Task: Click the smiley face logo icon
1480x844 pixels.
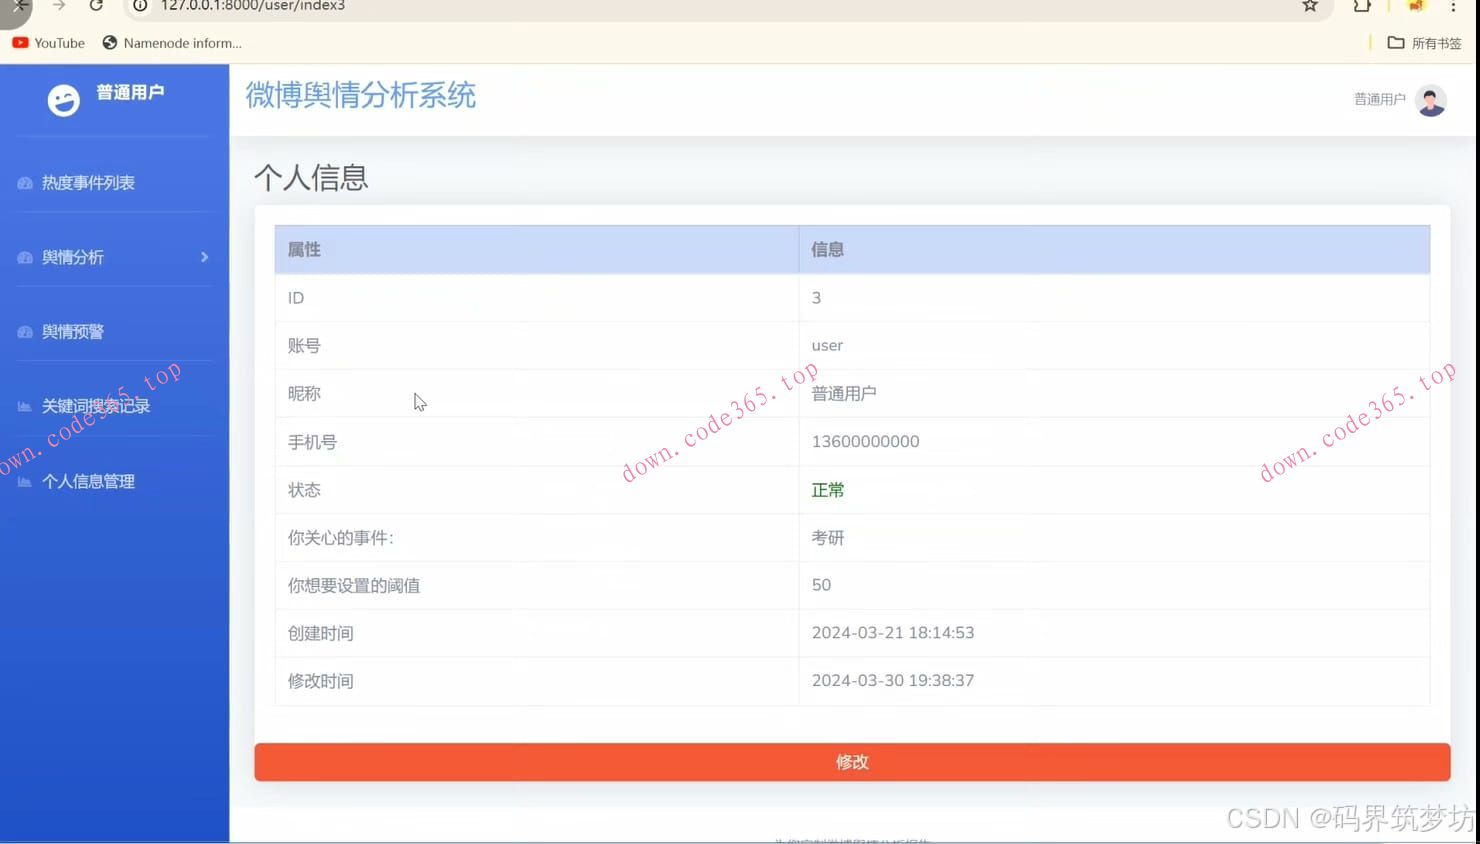Action: (x=63, y=100)
